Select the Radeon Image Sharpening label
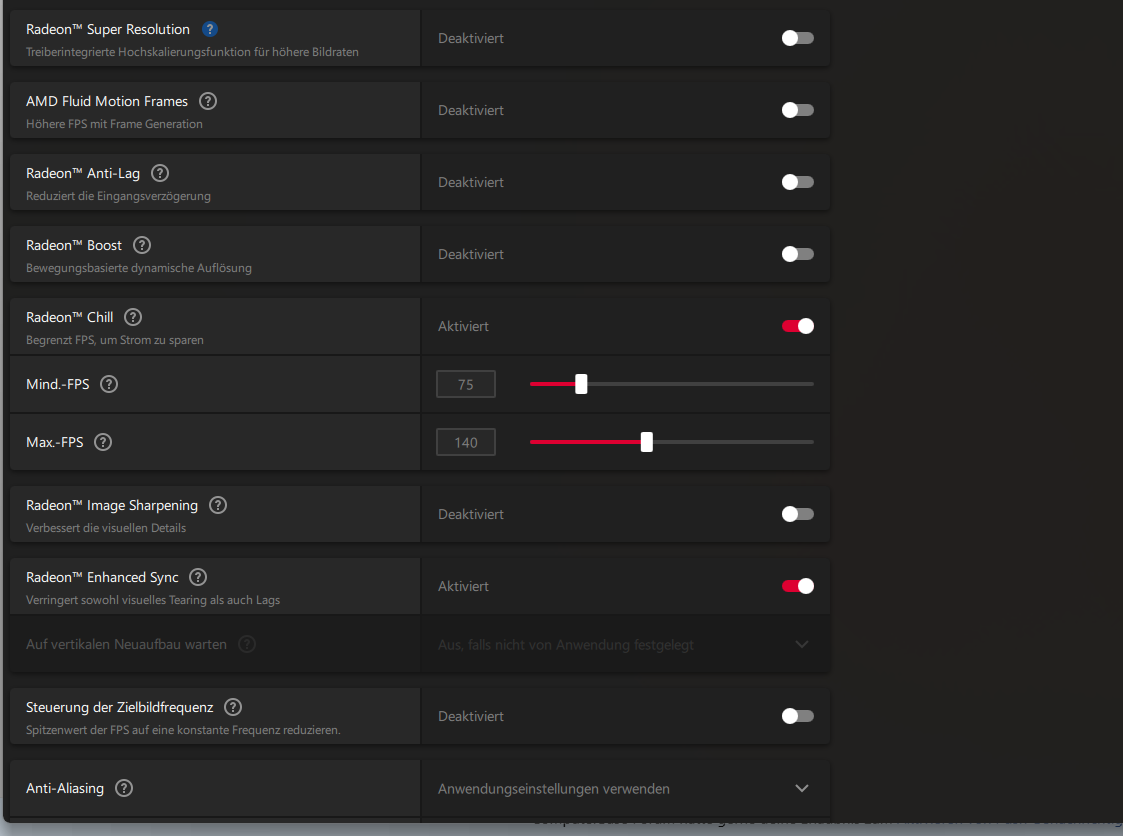This screenshot has width=1123, height=836. pos(112,505)
